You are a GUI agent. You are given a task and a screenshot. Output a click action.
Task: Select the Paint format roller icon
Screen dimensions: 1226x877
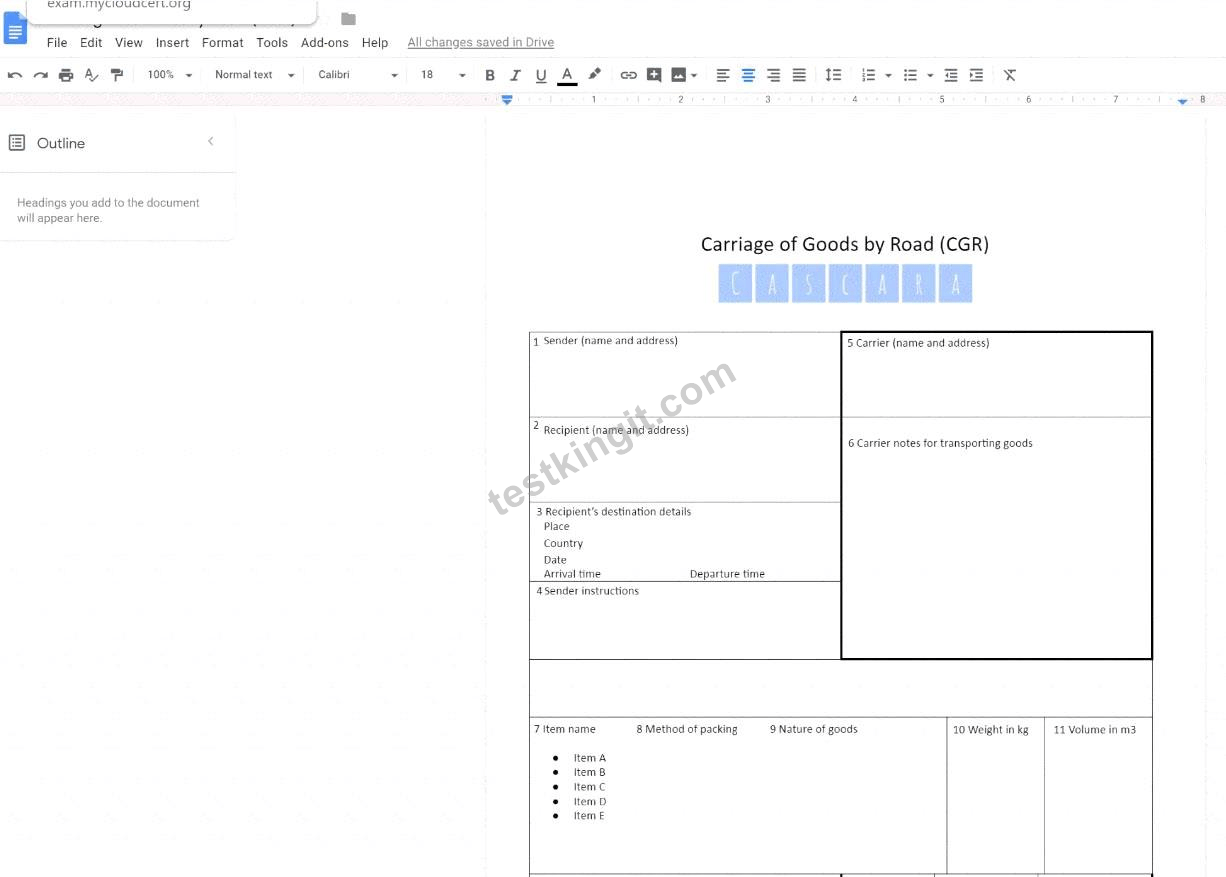tap(117, 75)
